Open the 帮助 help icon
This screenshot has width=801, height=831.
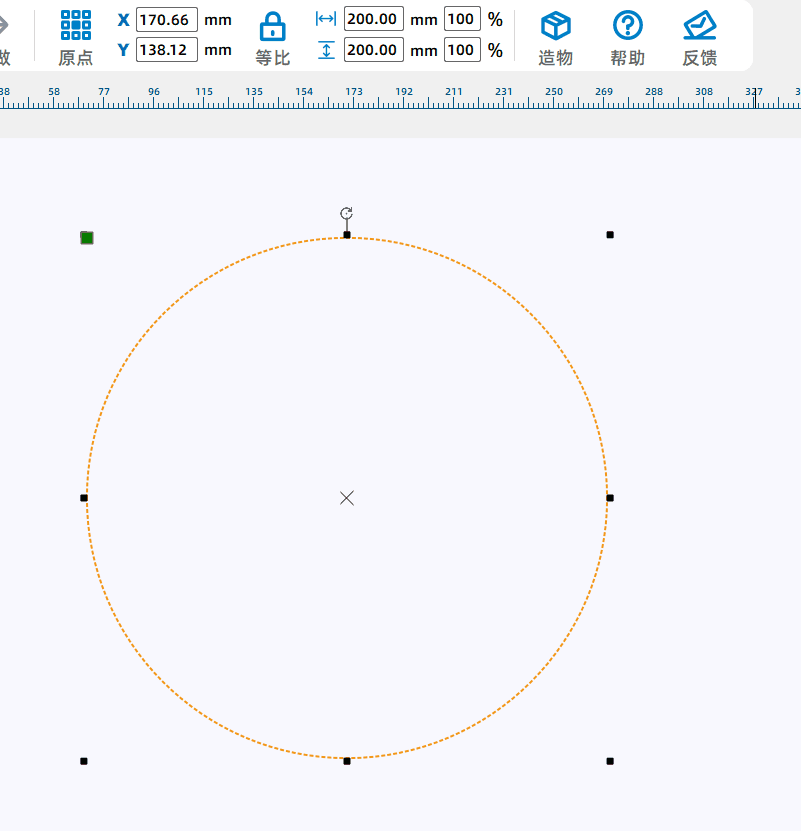pos(627,26)
